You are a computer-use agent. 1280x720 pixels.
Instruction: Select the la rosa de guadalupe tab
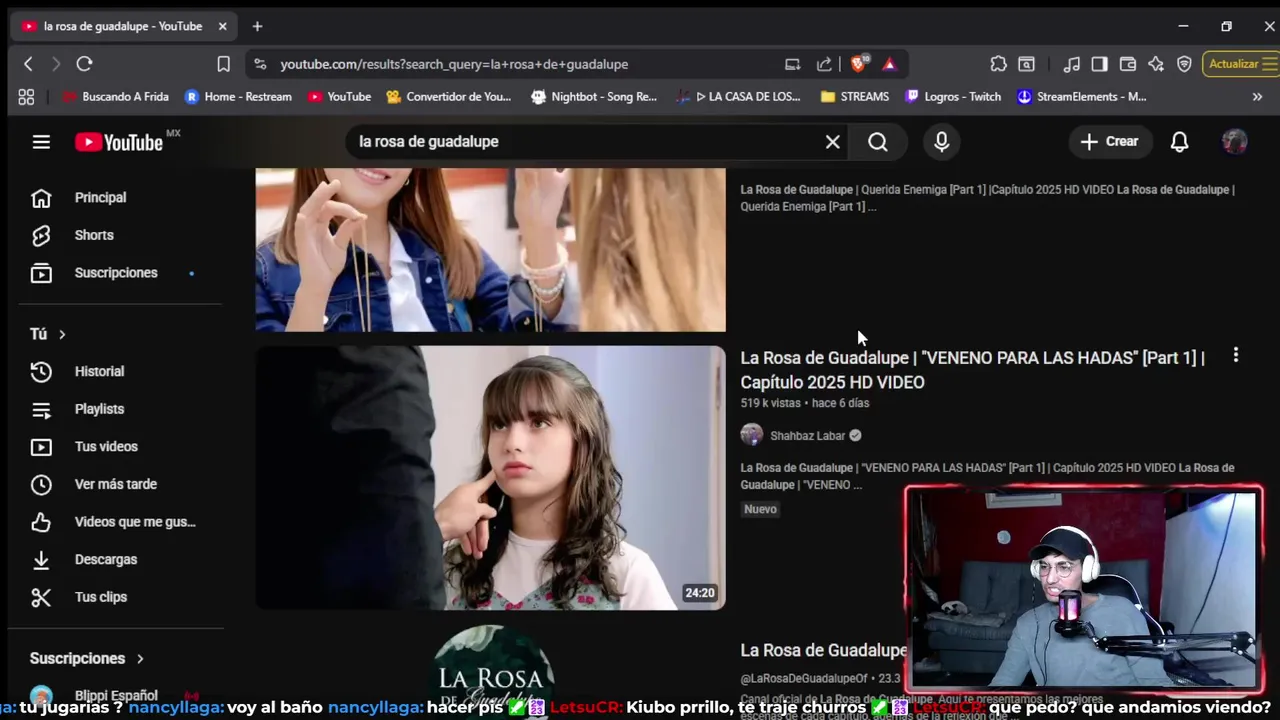click(124, 26)
